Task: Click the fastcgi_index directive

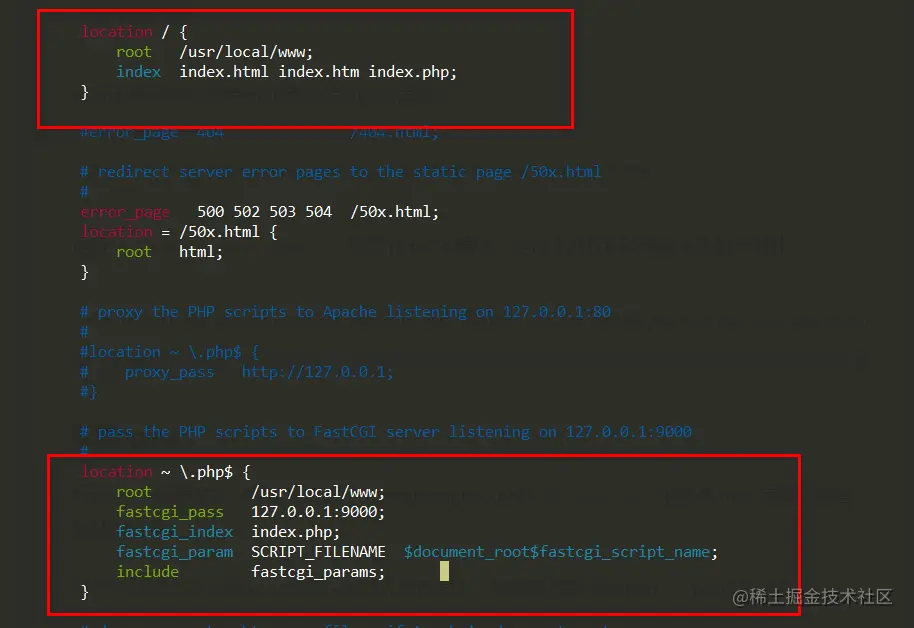Action: coord(175,531)
